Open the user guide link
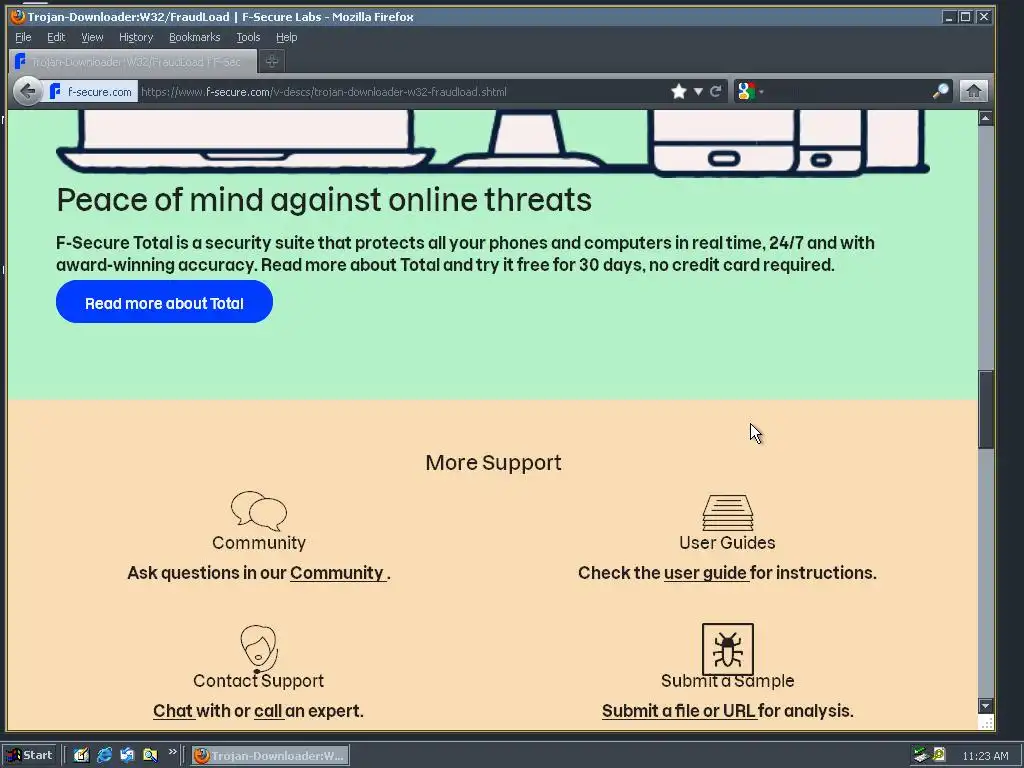This screenshot has height=768, width=1024. (x=705, y=573)
